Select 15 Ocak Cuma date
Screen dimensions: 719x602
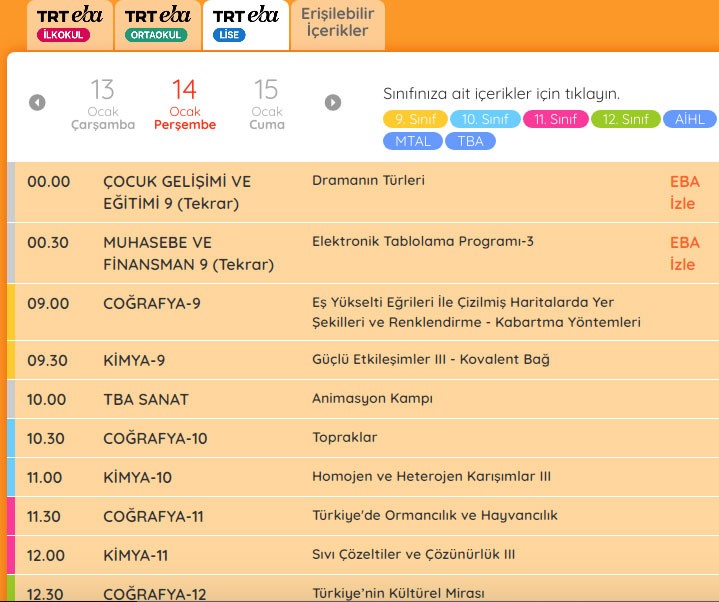266,104
